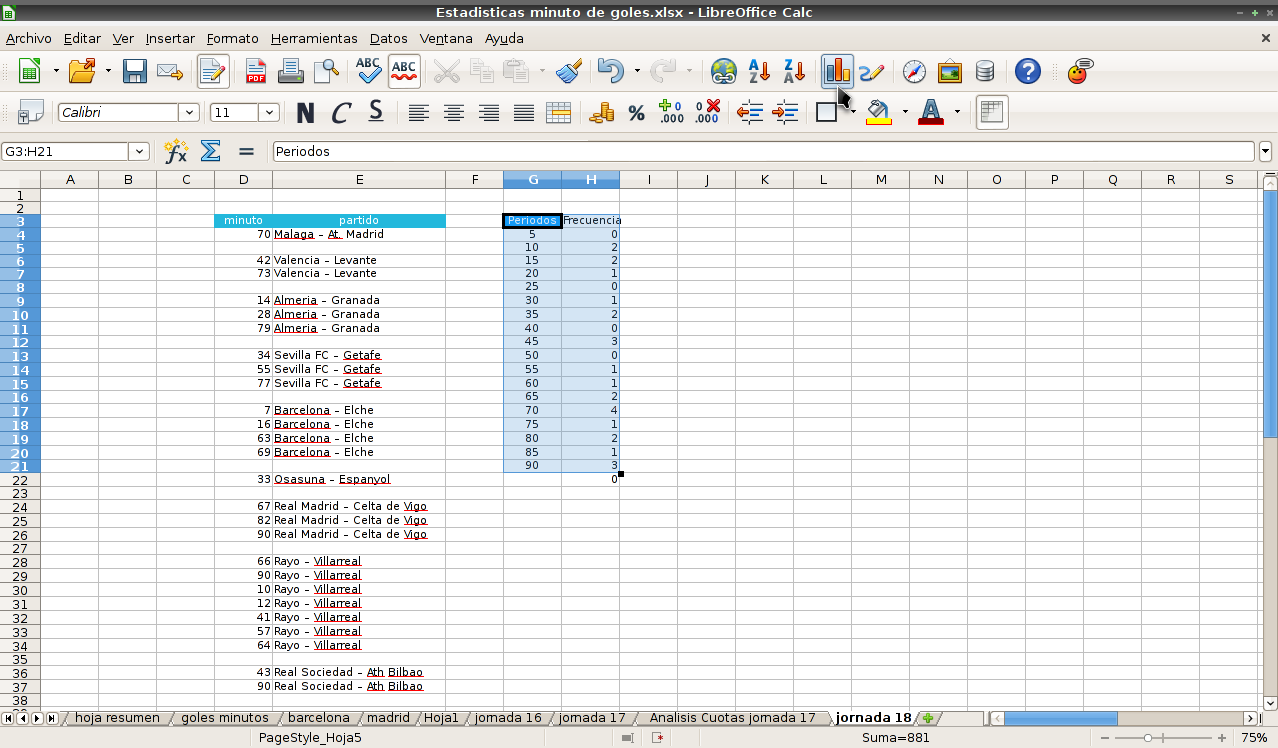Open the Herramientas menu
This screenshot has height=748, width=1278.
(x=314, y=38)
